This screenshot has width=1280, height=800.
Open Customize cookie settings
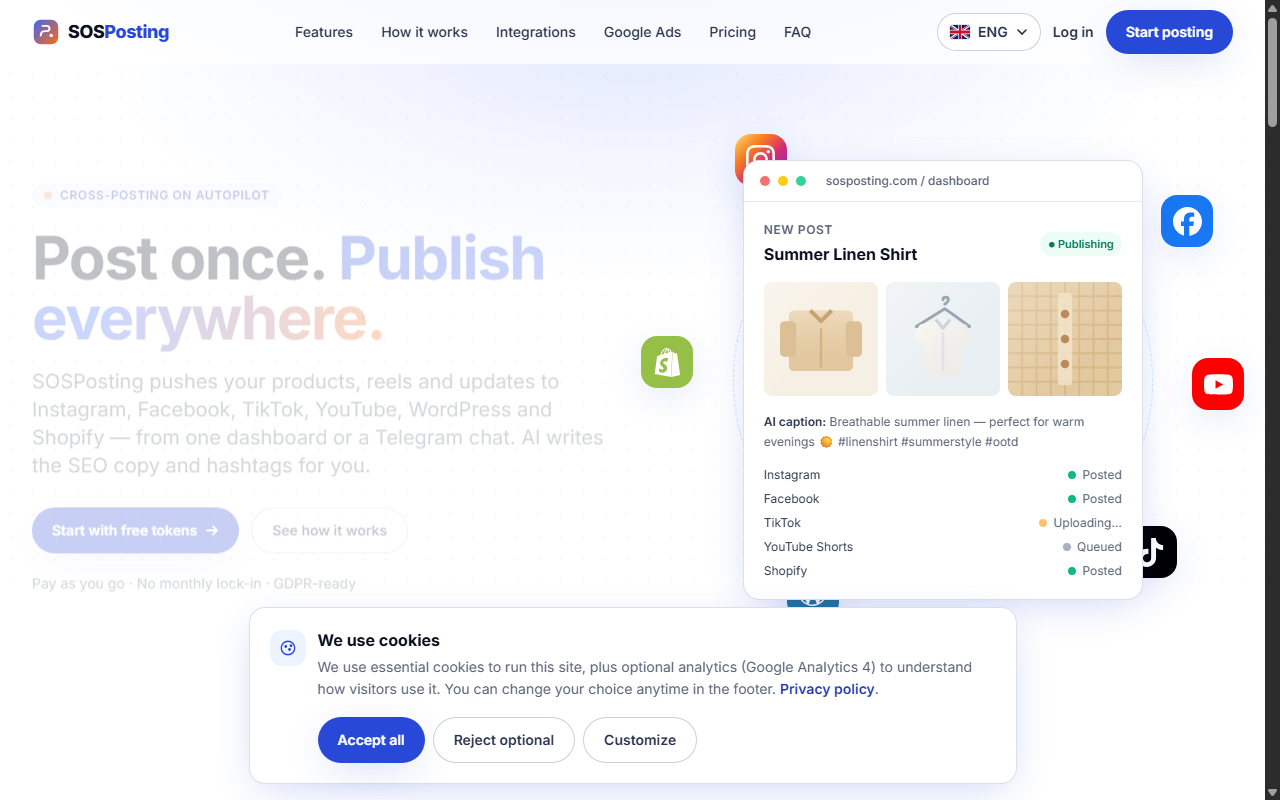640,740
